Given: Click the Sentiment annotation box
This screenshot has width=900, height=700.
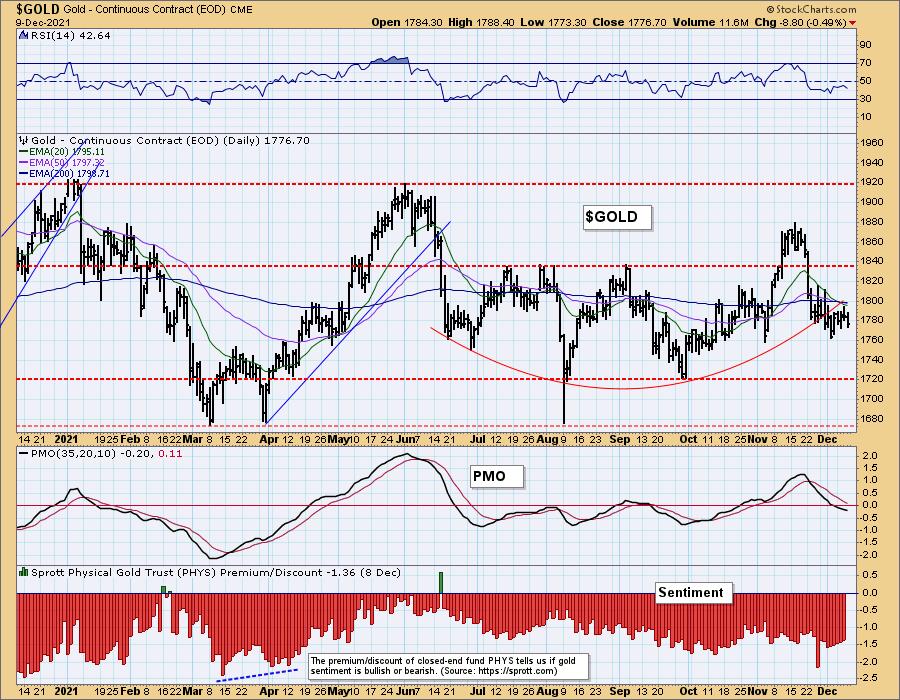Looking at the screenshot, I should 694,592.
